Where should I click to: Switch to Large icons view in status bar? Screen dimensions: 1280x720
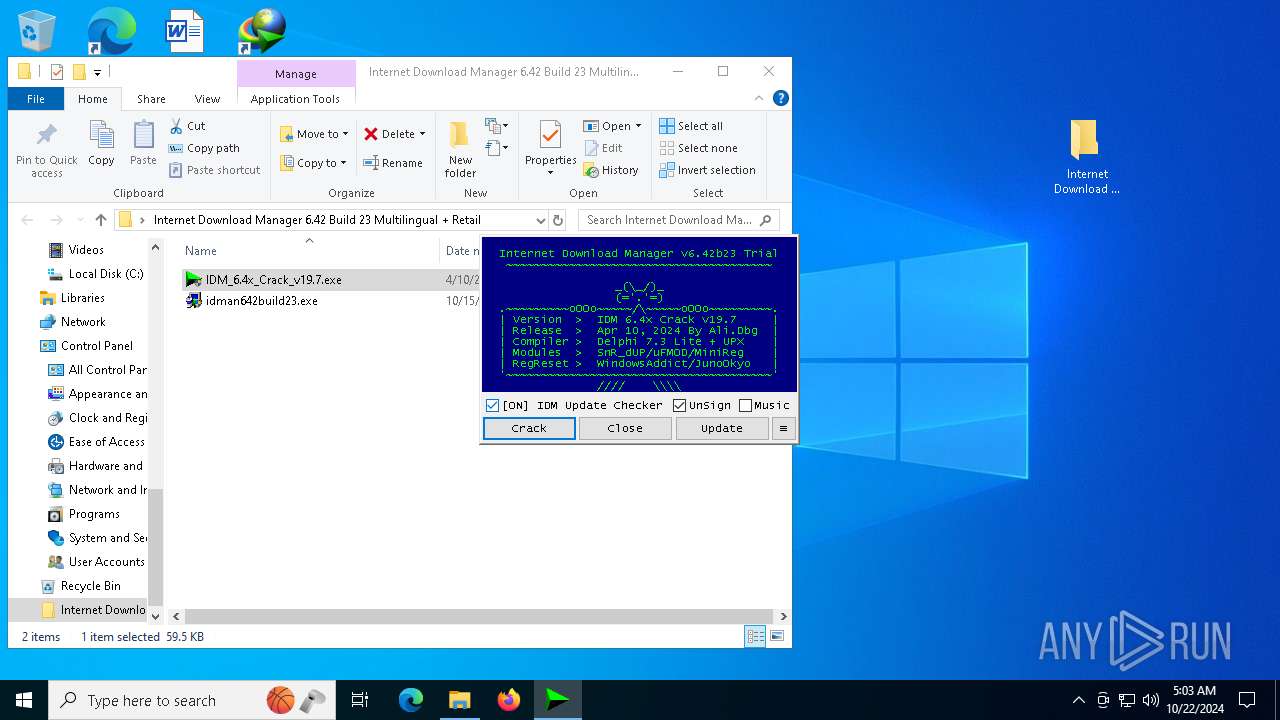(776, 636)
